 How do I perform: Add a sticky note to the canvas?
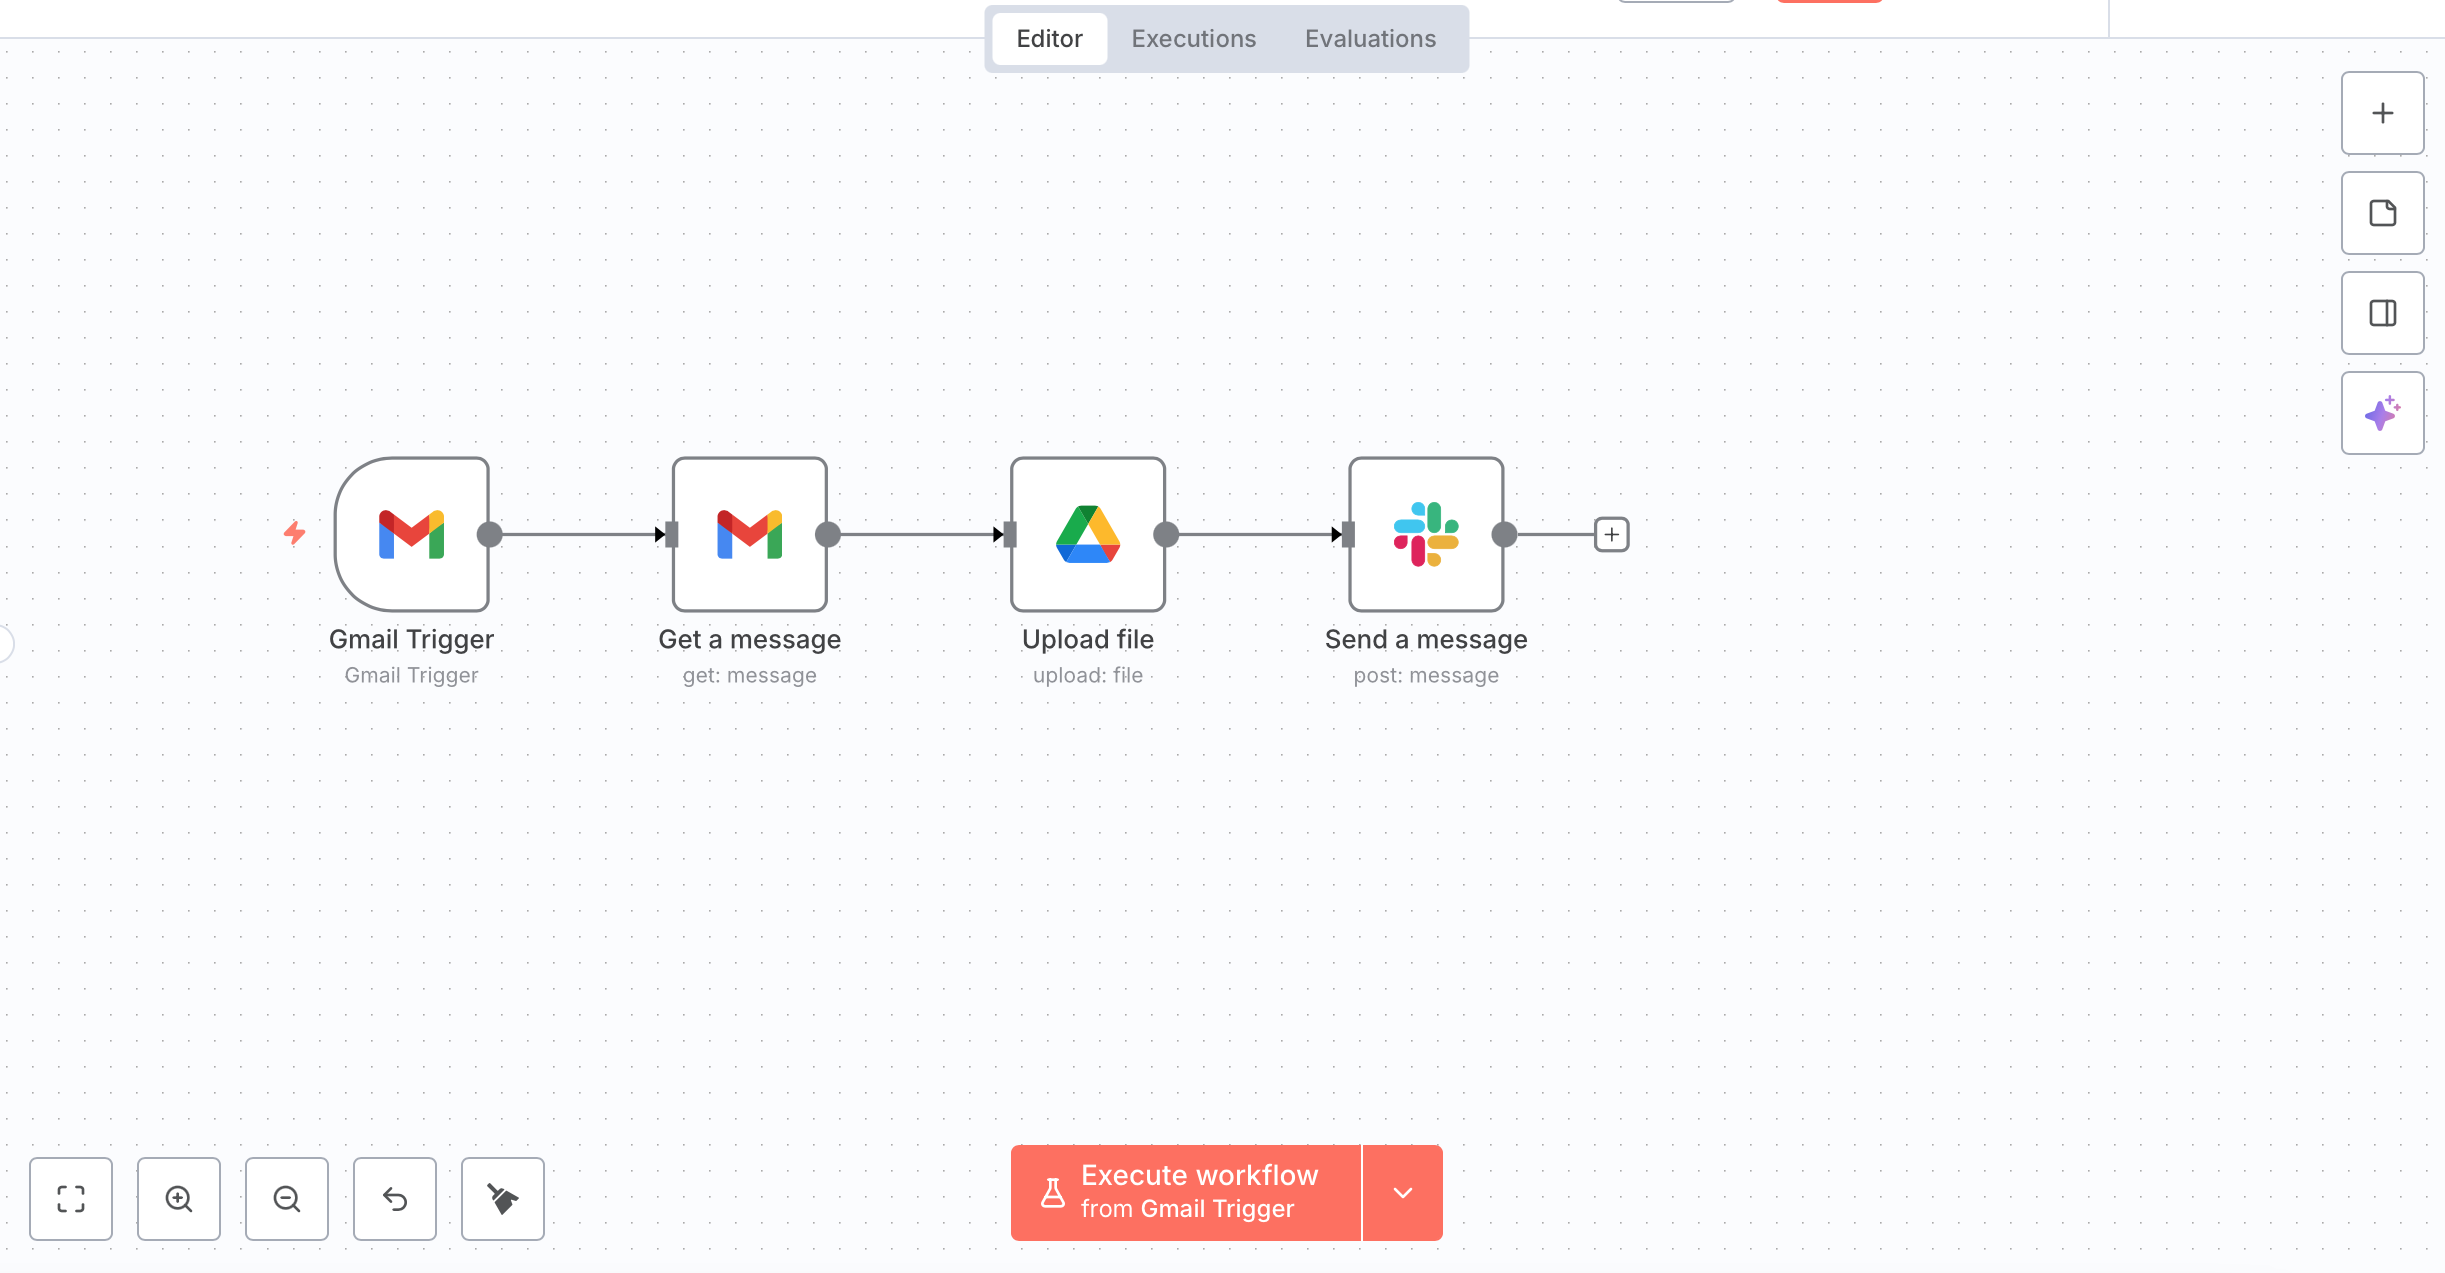[2382, 213]
